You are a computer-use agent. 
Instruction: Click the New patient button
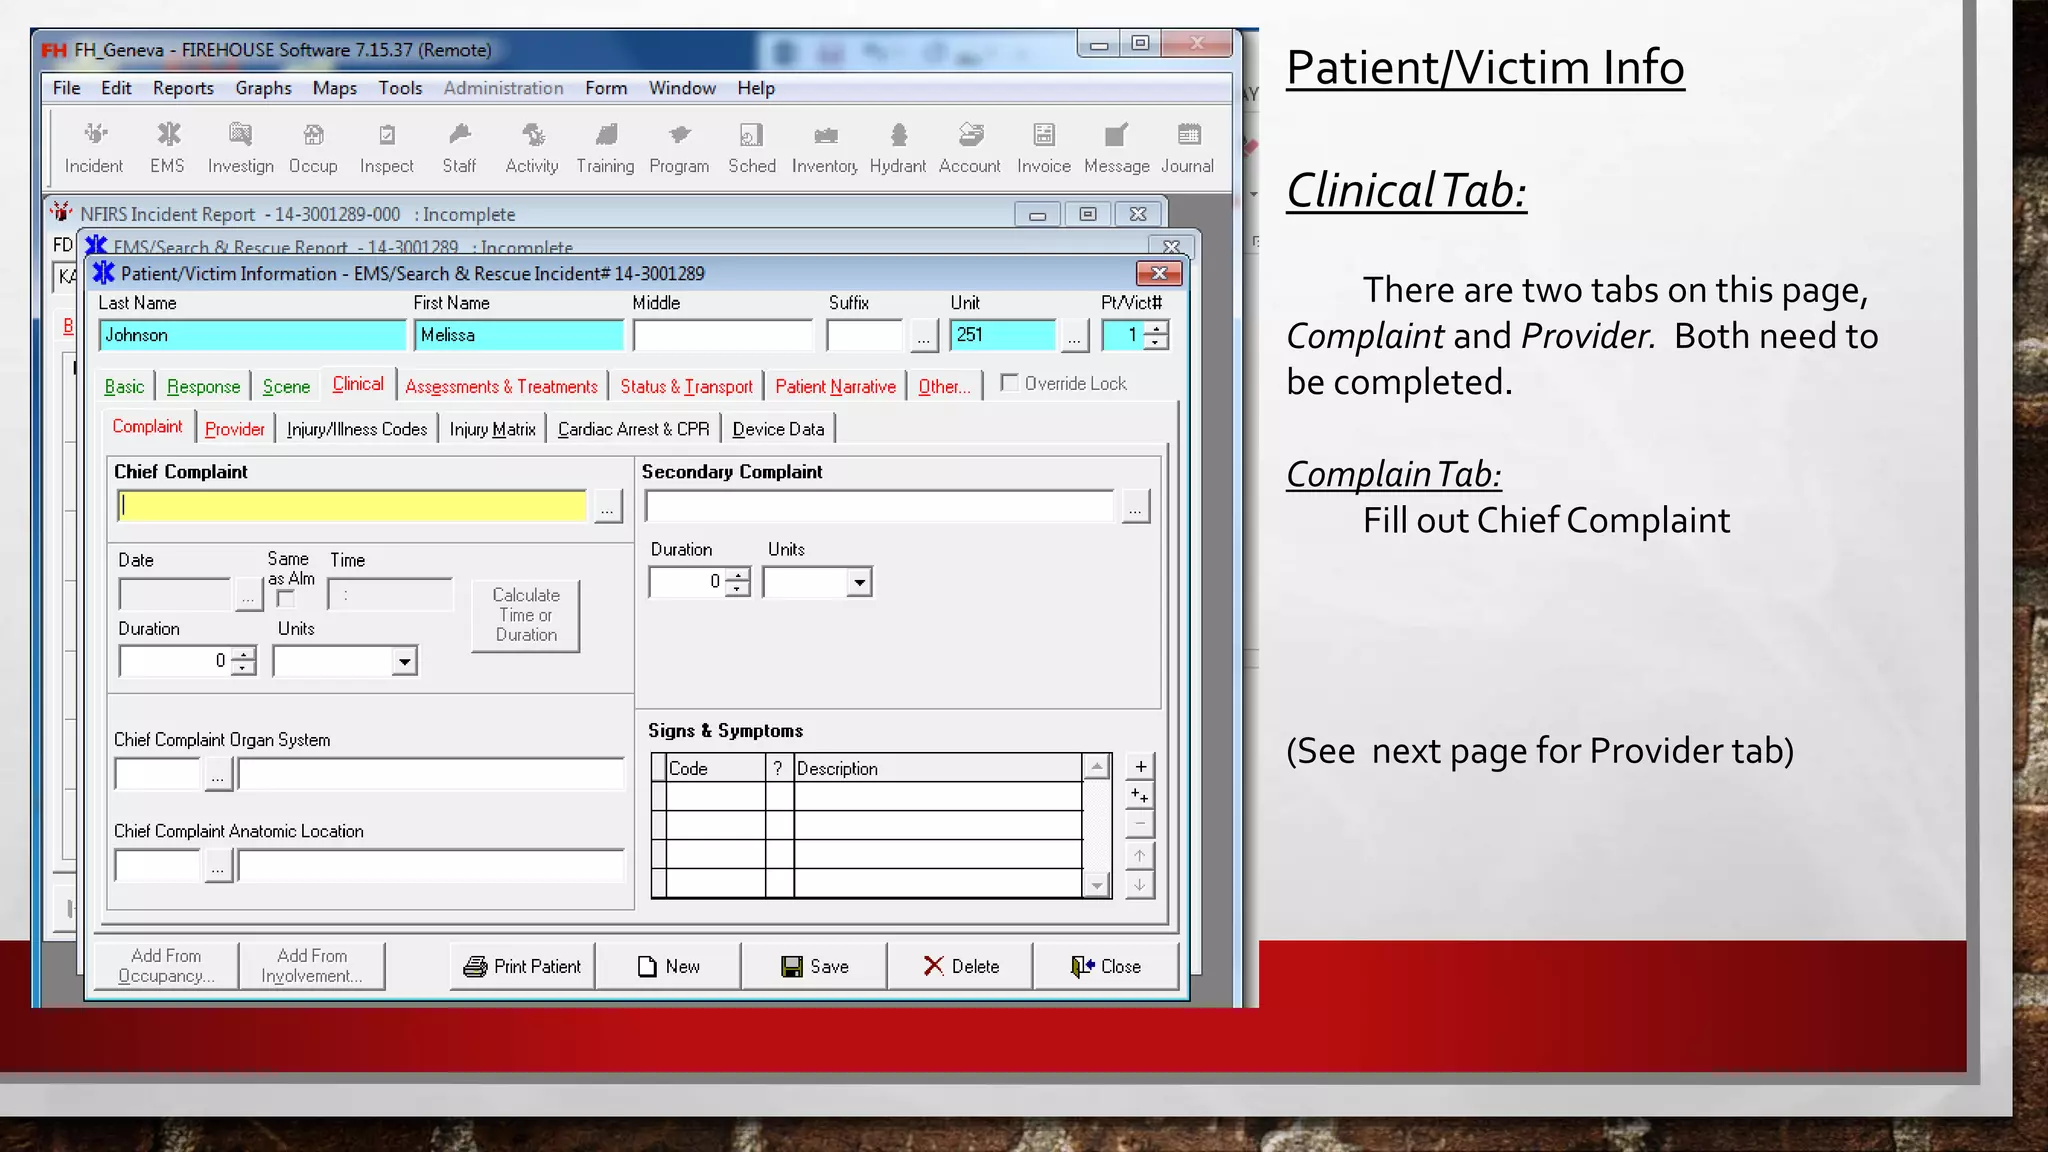(x=668, y=966)
